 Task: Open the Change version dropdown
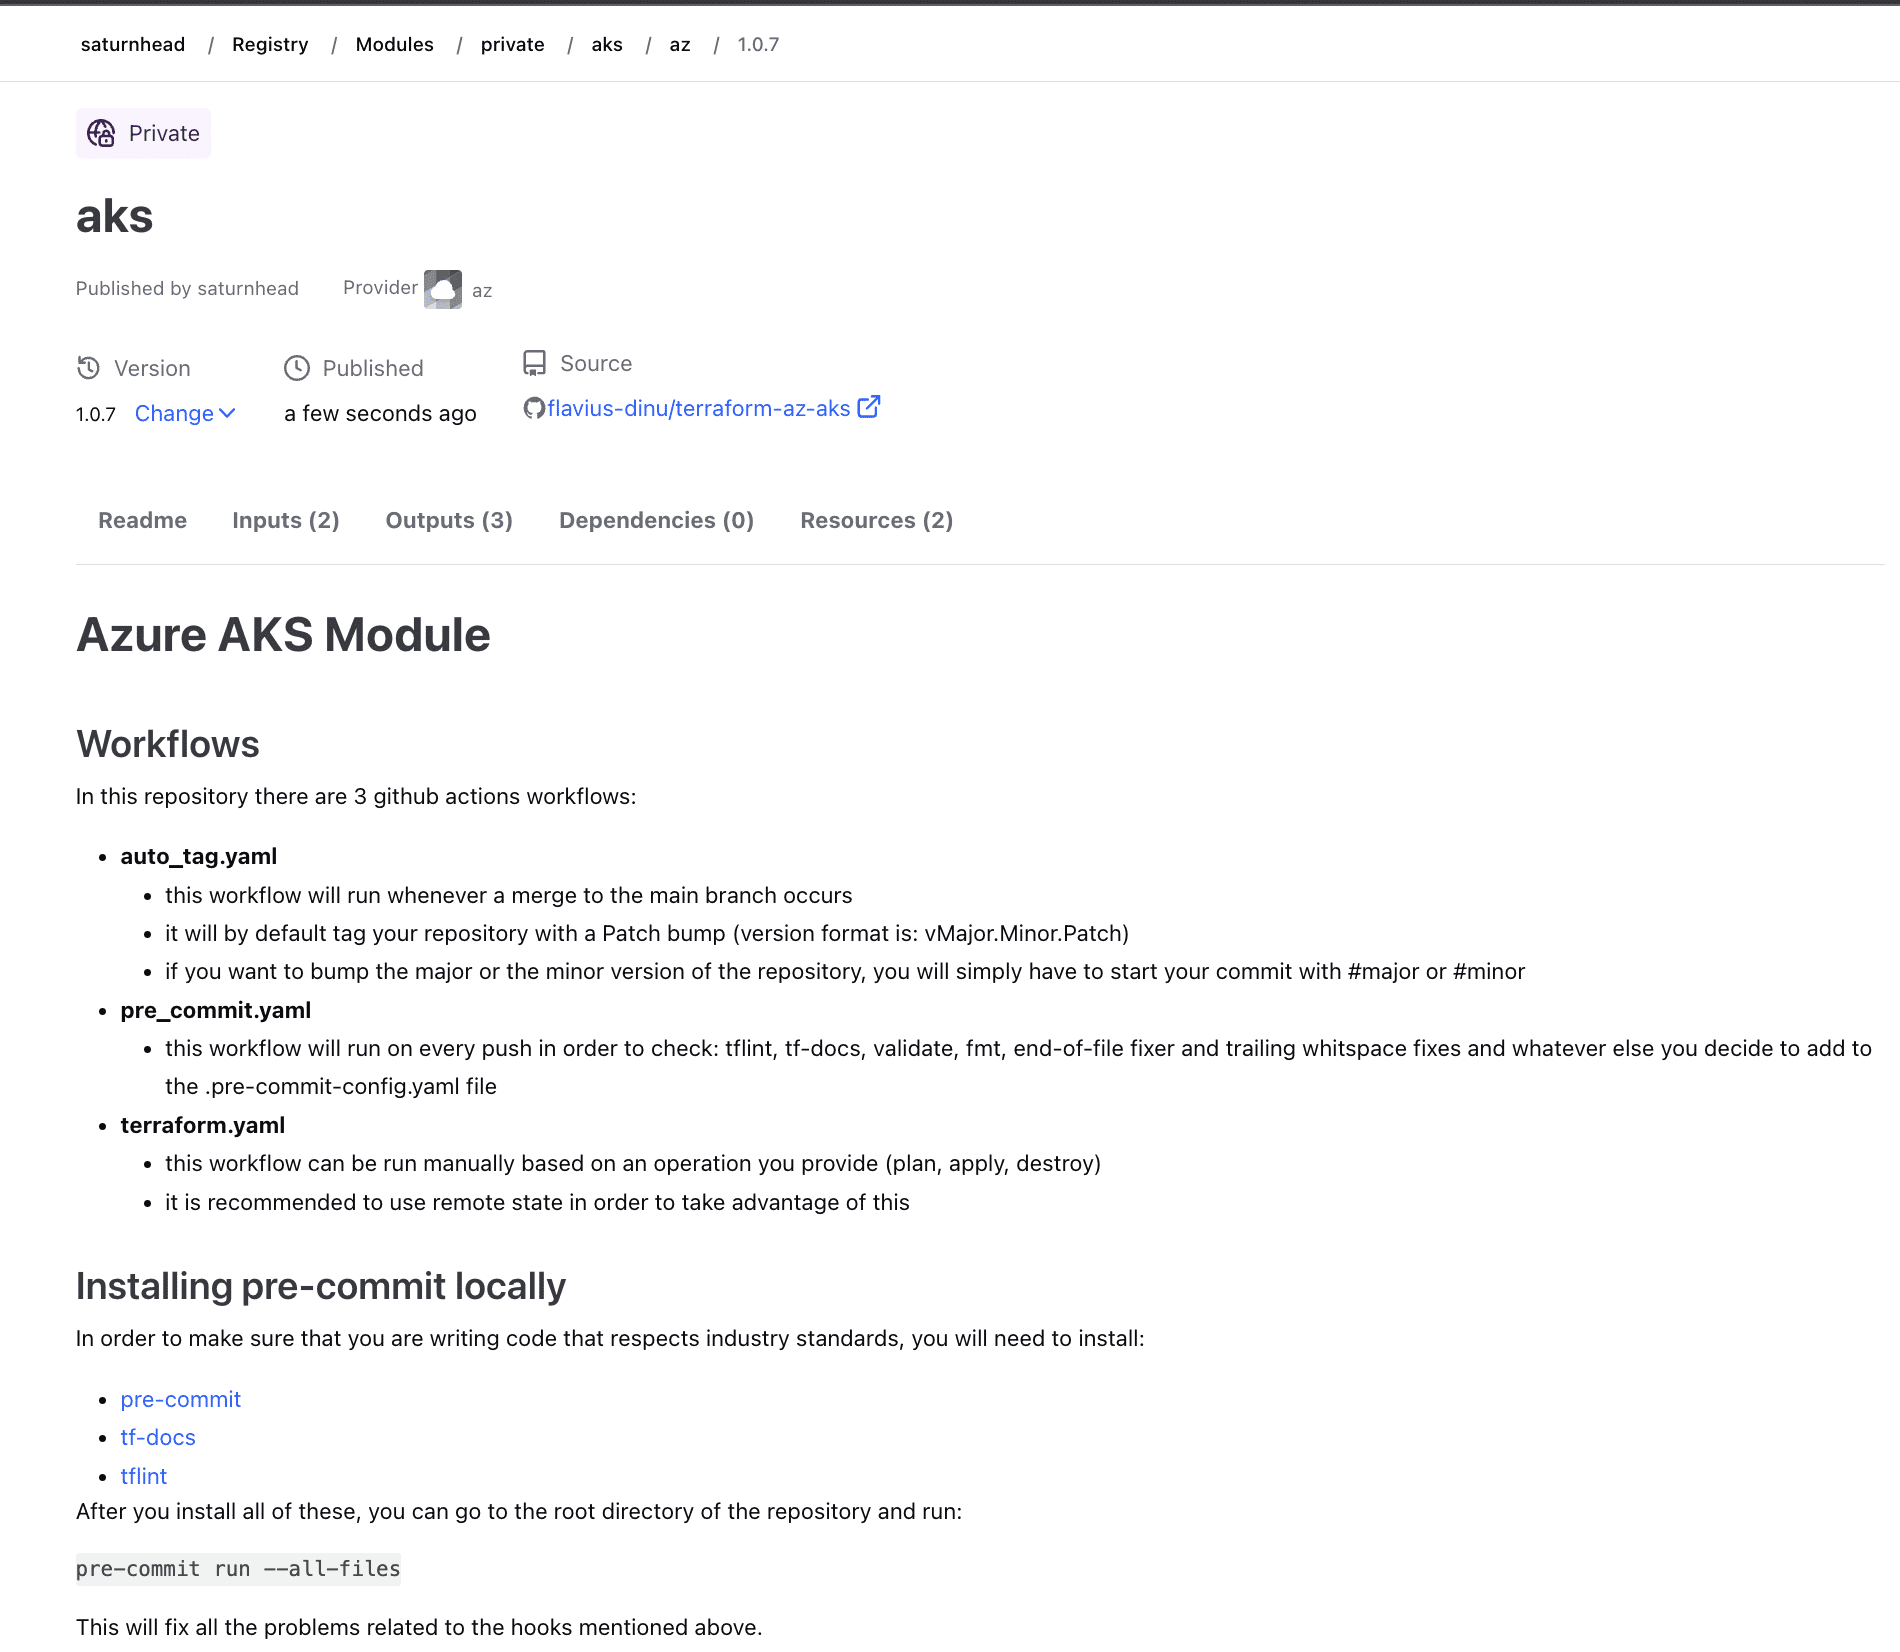tap(185, 413)
